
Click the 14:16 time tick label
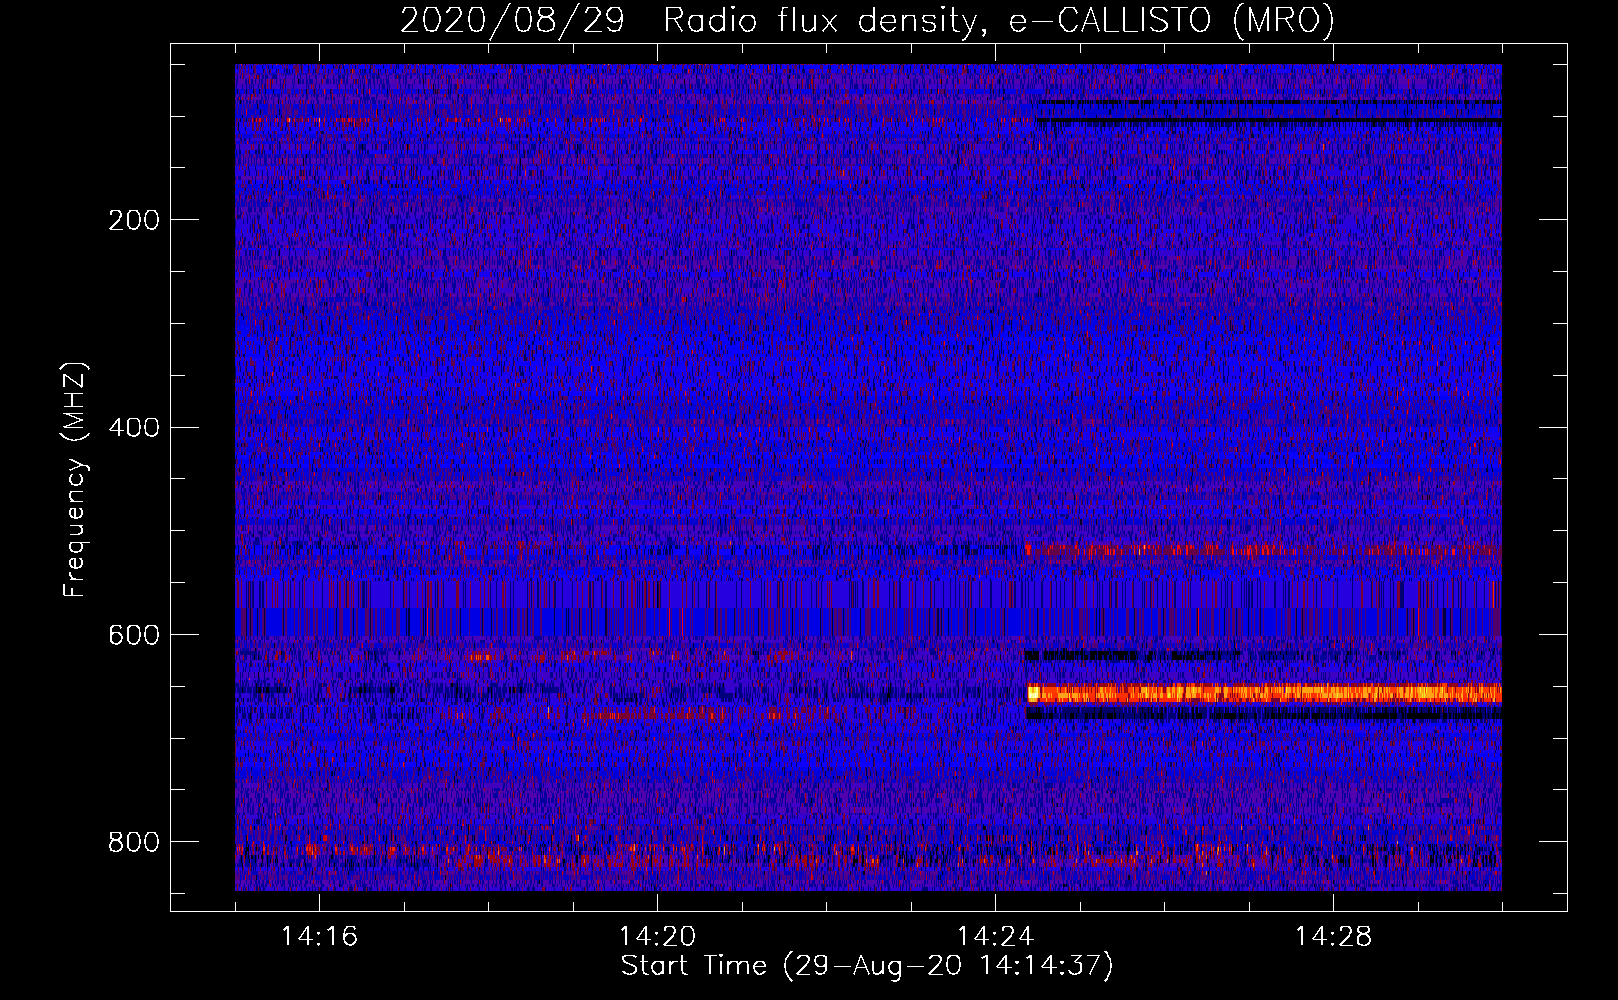[x=319, y=937]
